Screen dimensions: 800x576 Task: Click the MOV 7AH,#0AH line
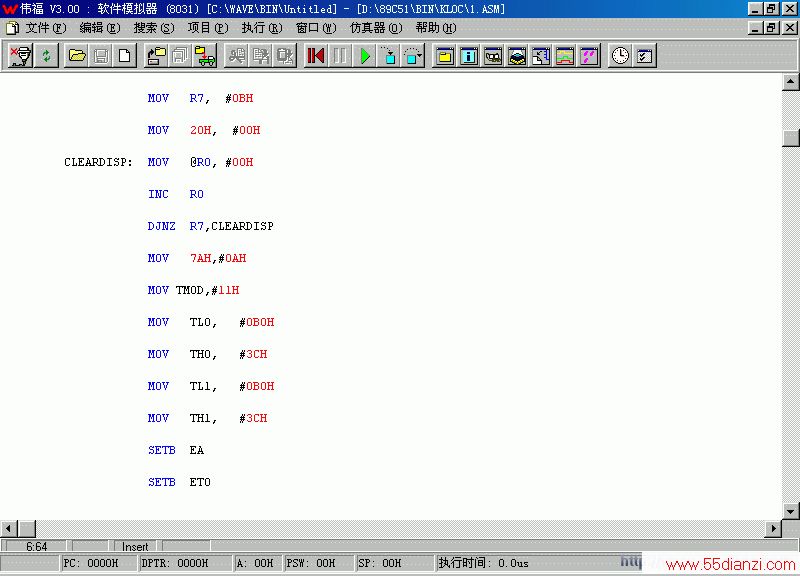(x=197, y=258)
